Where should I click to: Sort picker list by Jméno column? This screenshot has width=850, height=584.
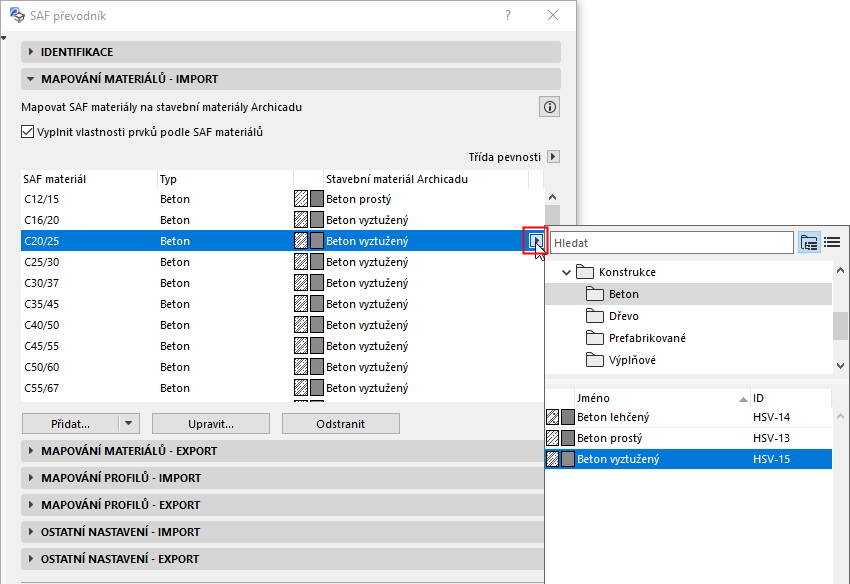tap(662, 398)
